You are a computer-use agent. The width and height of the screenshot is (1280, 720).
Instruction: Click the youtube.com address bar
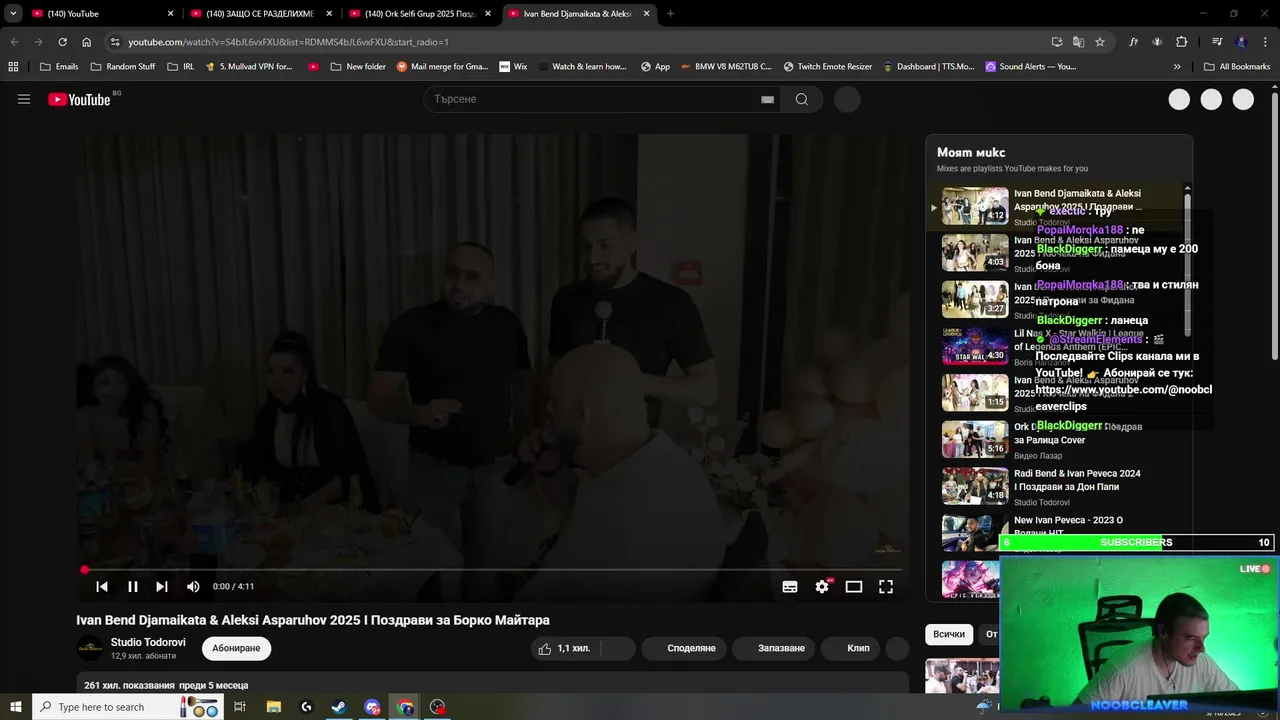tap(580, 42)
